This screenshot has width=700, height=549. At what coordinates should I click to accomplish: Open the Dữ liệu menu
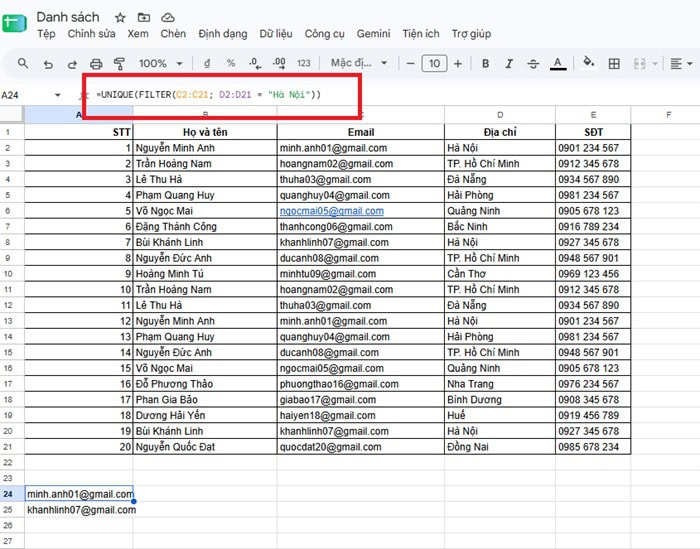tap(275, 34)
